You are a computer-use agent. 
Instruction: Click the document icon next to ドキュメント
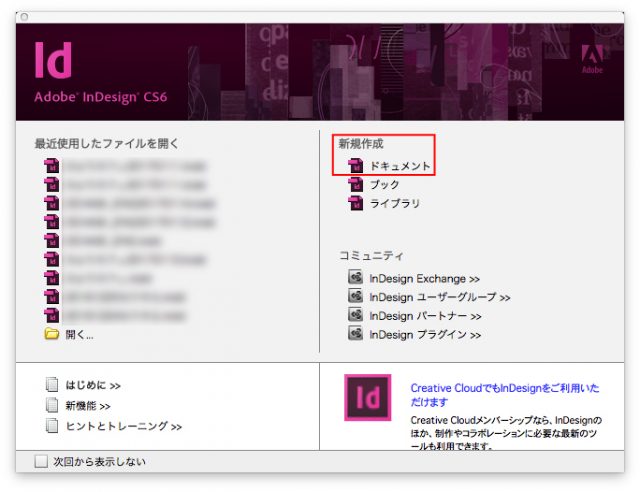(354, 165)
